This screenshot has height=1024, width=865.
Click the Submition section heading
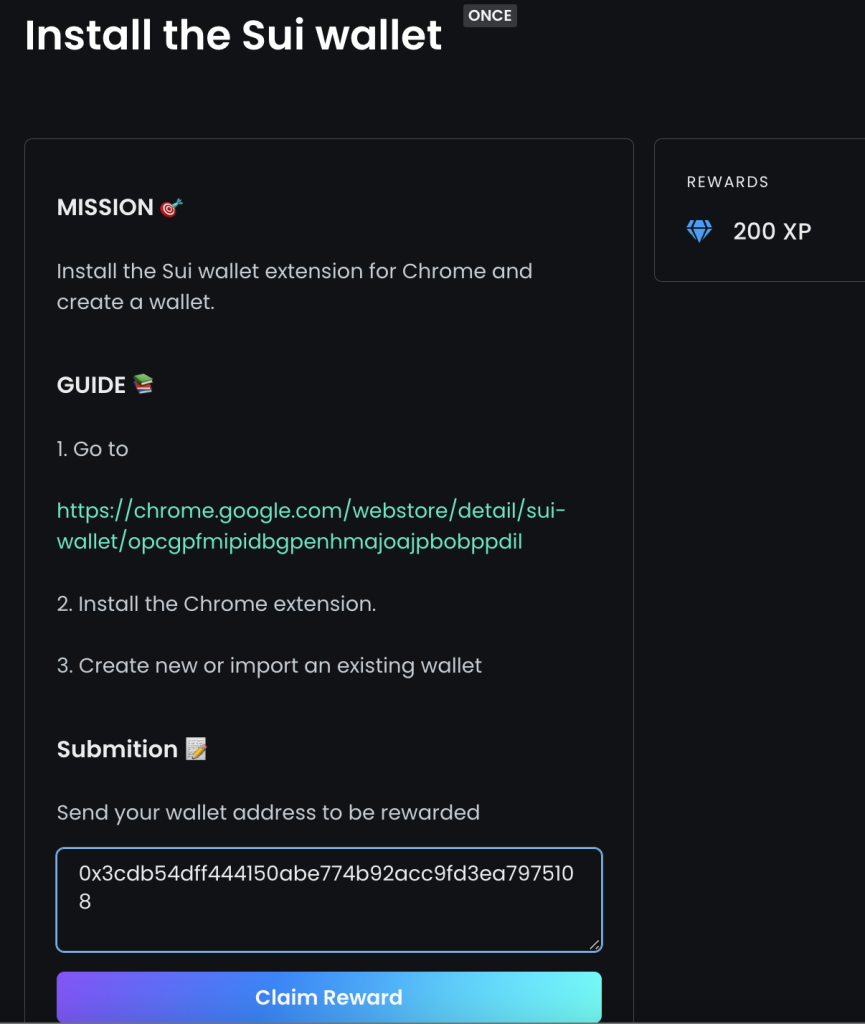tap(117, 749)
